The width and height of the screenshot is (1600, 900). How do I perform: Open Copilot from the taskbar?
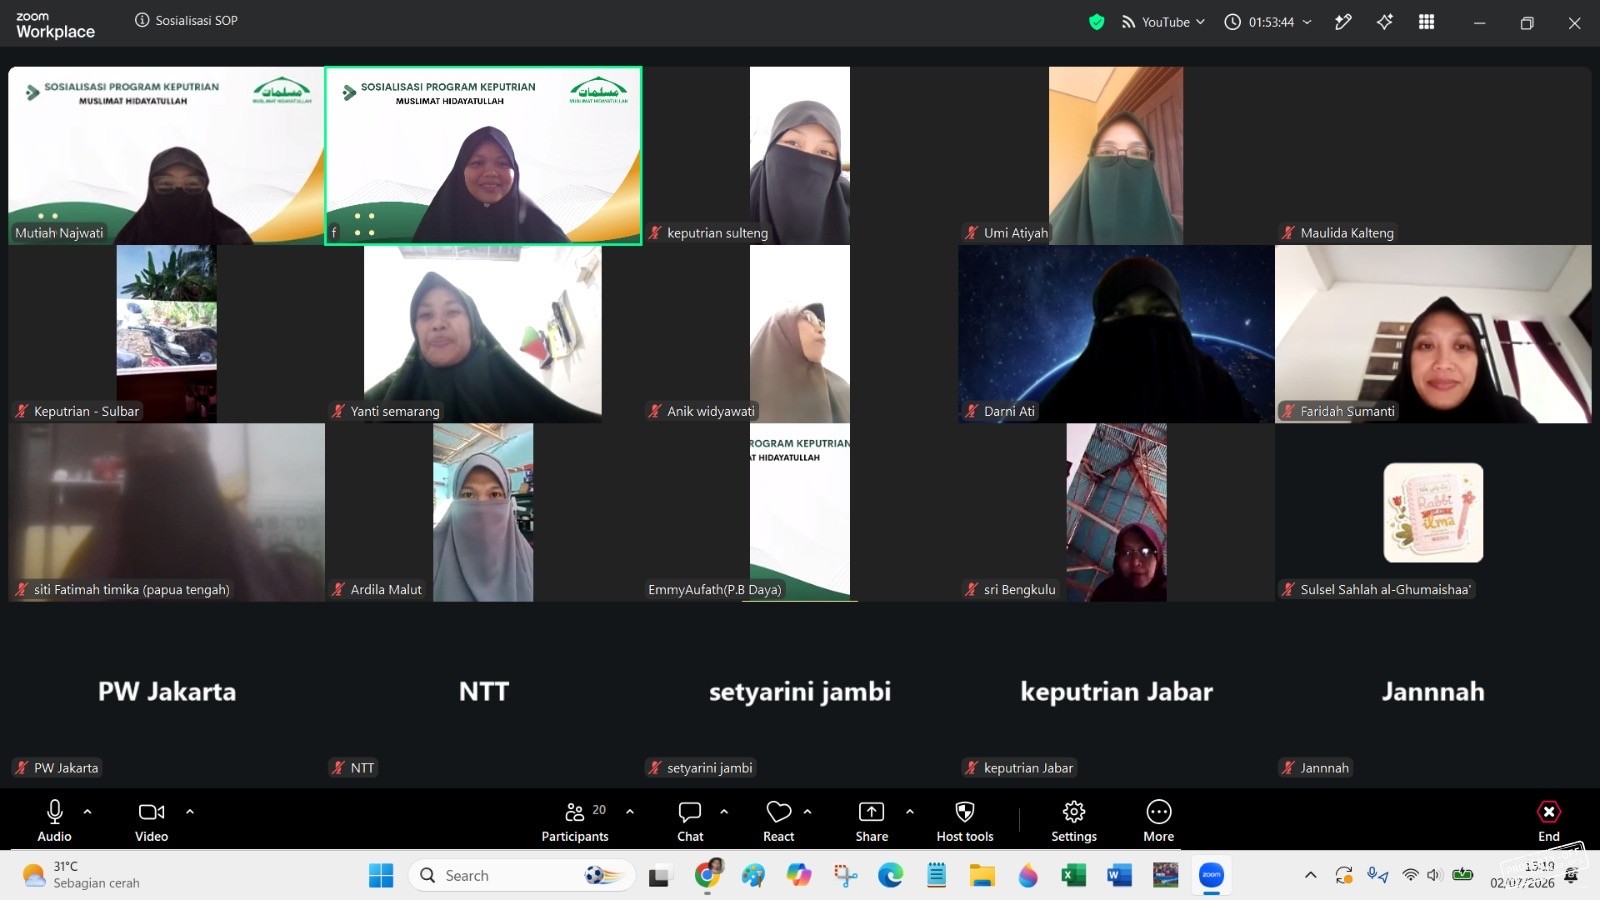(x=799, y=875)
